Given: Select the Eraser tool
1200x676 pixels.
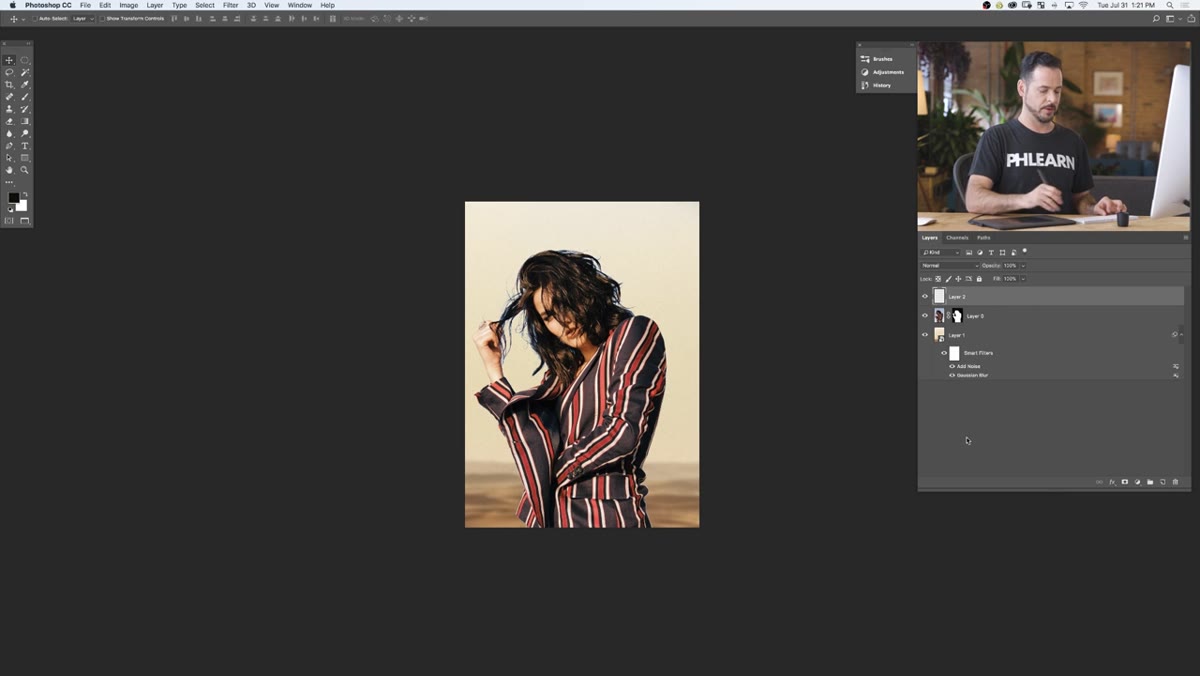Looking at the screenshot, I should pyautogui.click(x=9, y=121).
